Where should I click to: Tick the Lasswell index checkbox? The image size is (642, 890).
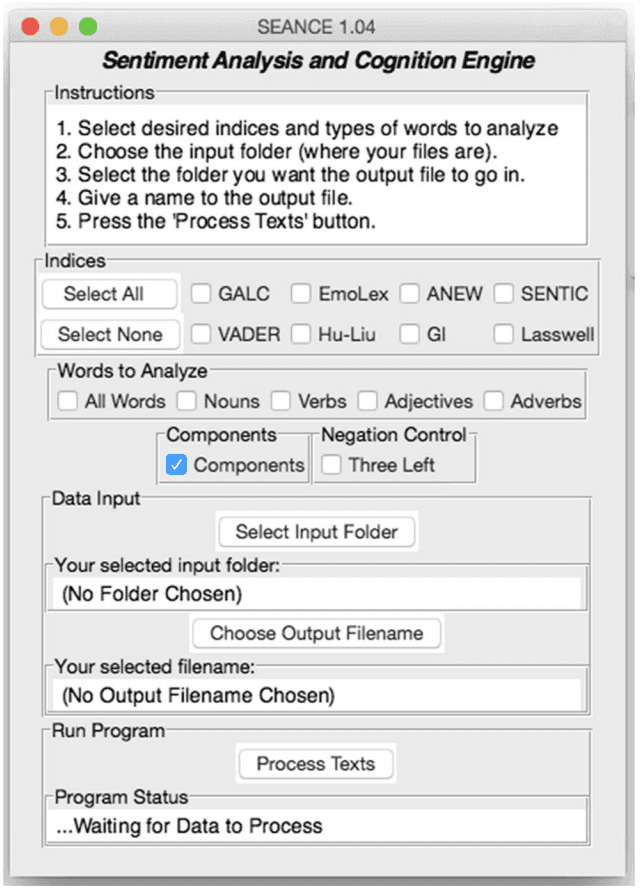[x=504, y=334]
